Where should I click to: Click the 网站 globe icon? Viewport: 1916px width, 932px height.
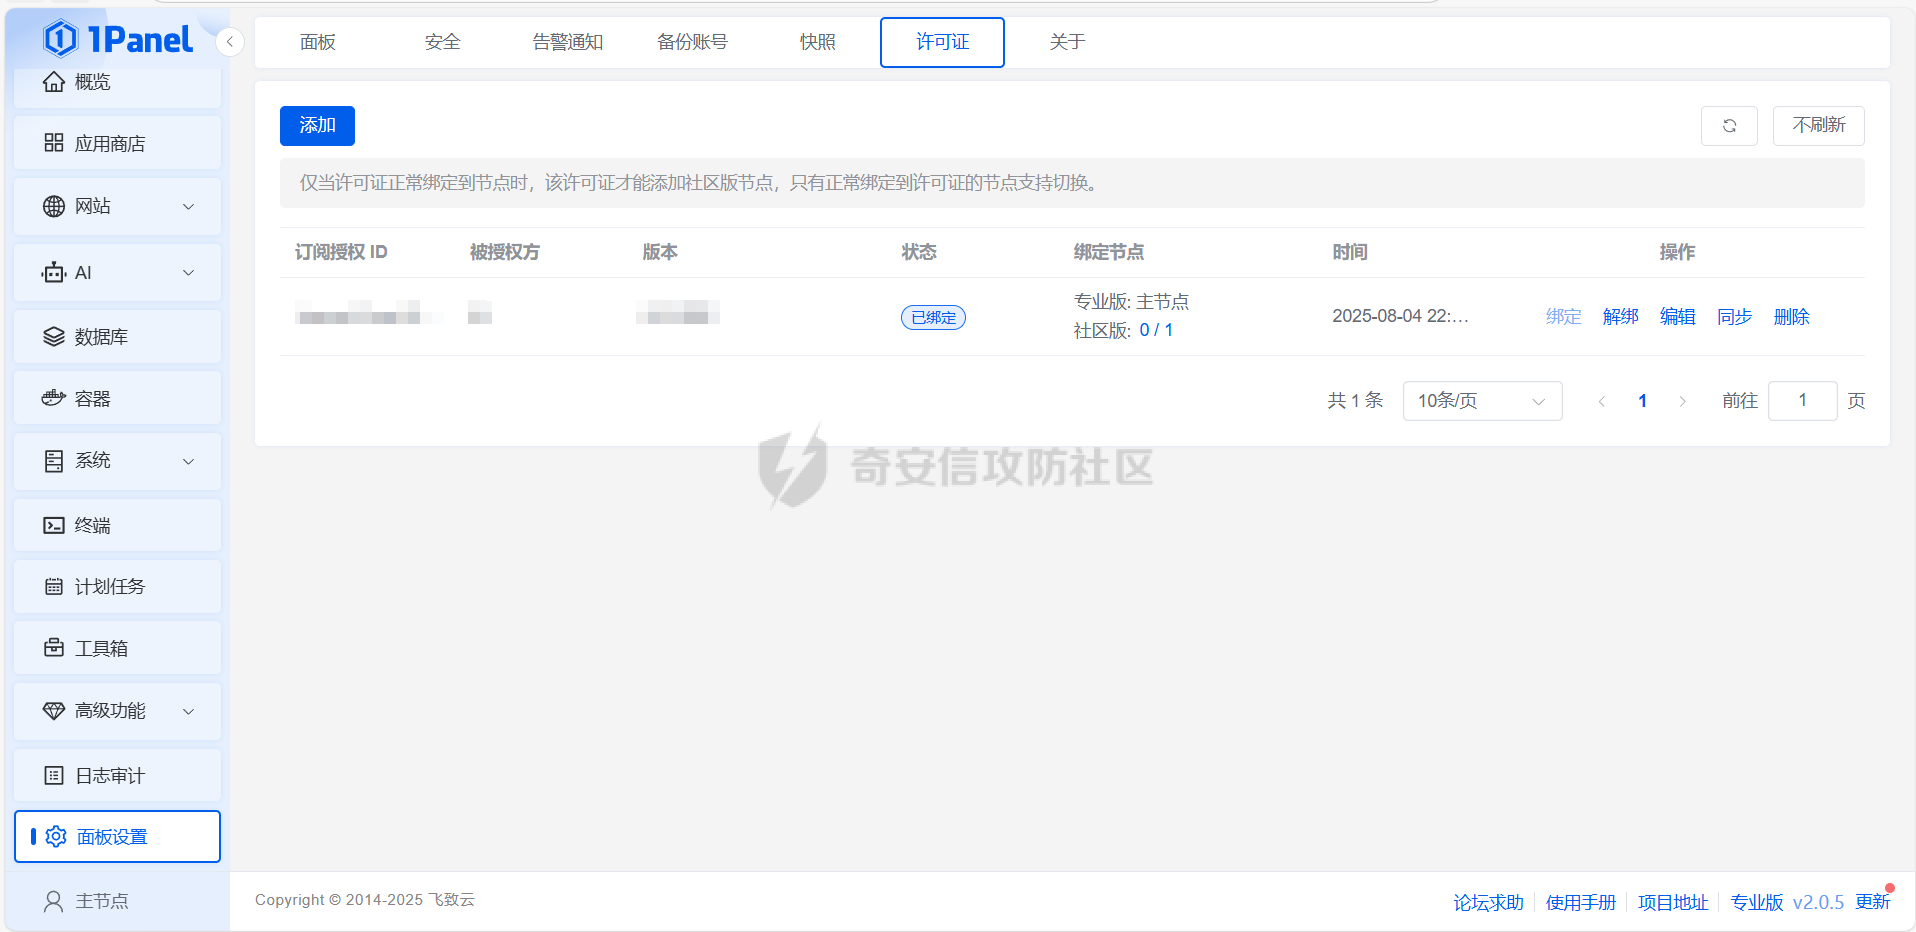pyautogui.click(x=54, y=206)
